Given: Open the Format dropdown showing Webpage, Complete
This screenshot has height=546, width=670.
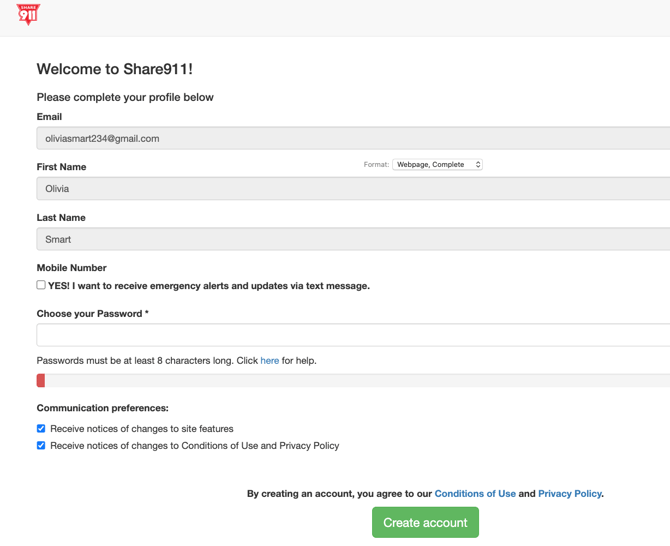Looking at the screenshot, I should click(437, 165).
